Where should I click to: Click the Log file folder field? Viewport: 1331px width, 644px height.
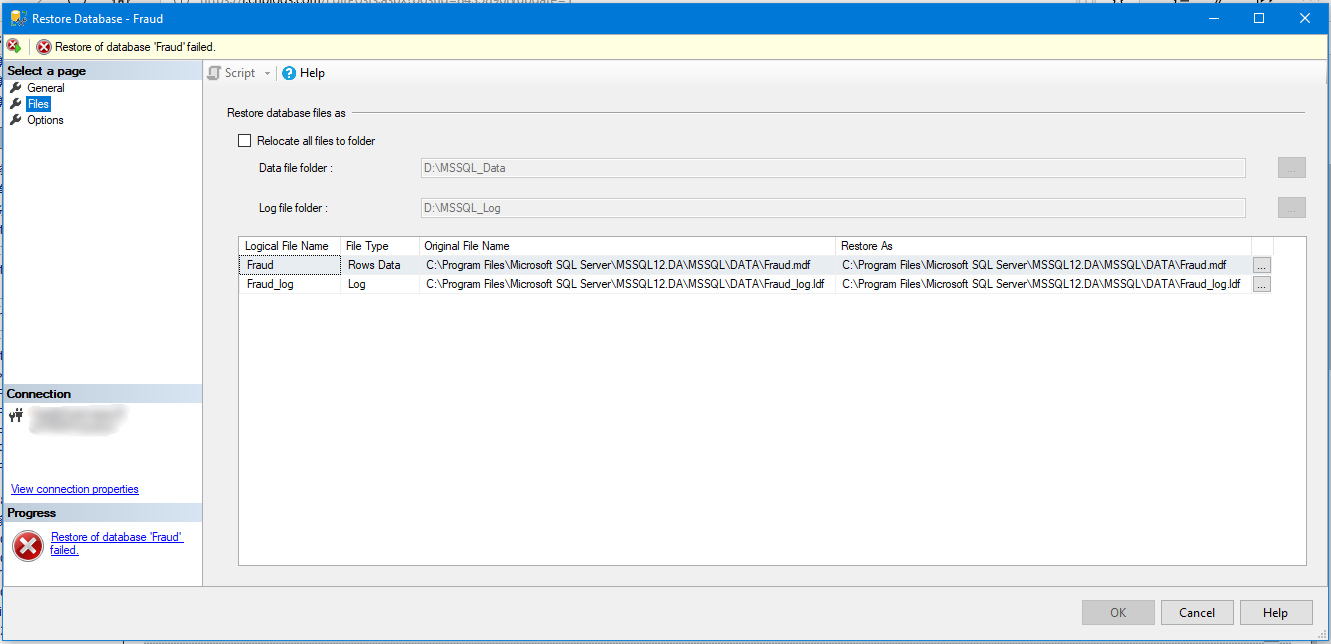[833, 208]
